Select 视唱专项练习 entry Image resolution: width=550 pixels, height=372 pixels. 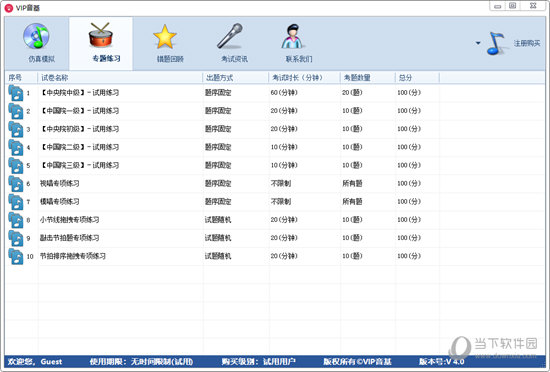[x=60, y=183]
